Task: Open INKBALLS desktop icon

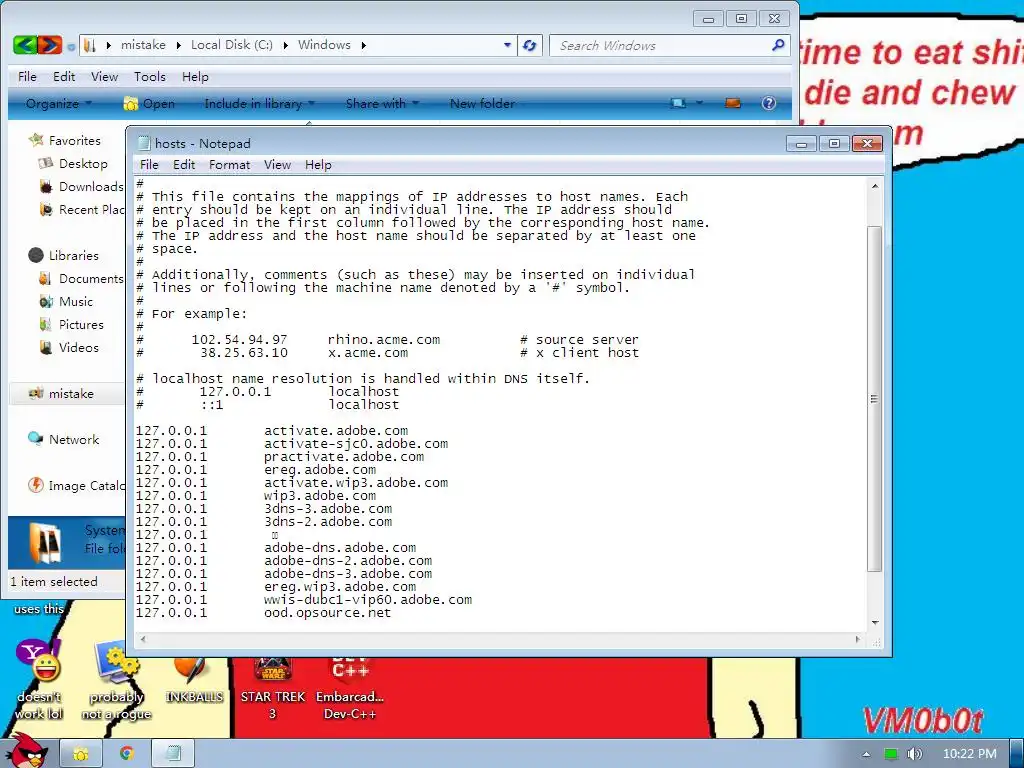Action: (194, 679)
